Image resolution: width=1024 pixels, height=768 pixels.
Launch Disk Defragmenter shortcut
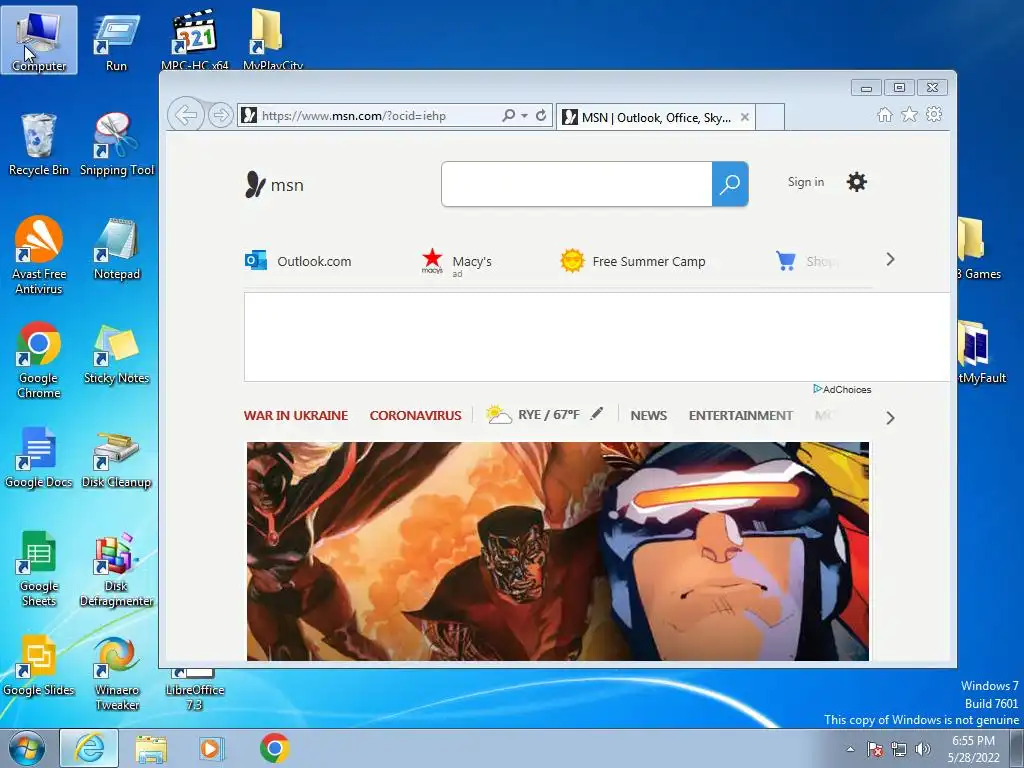coord(116,569)
